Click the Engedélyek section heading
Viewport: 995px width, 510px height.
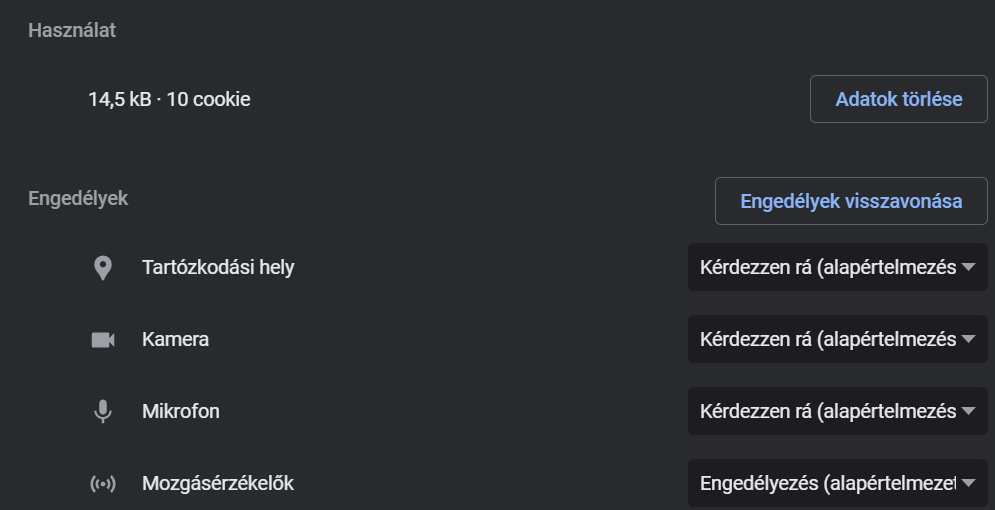[x=78, y=199]
